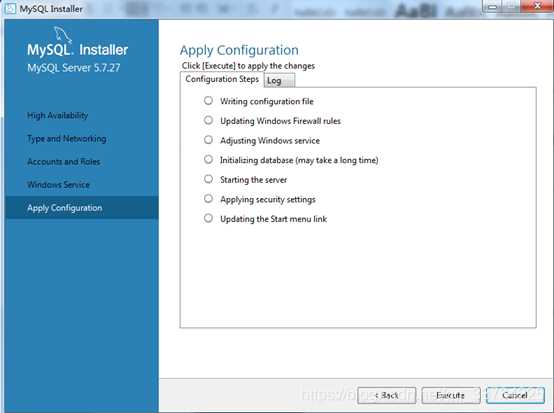Screen dimensions: 554x413
Task: Select the Starting the server indicator
Action: click(x=208, y=179)
